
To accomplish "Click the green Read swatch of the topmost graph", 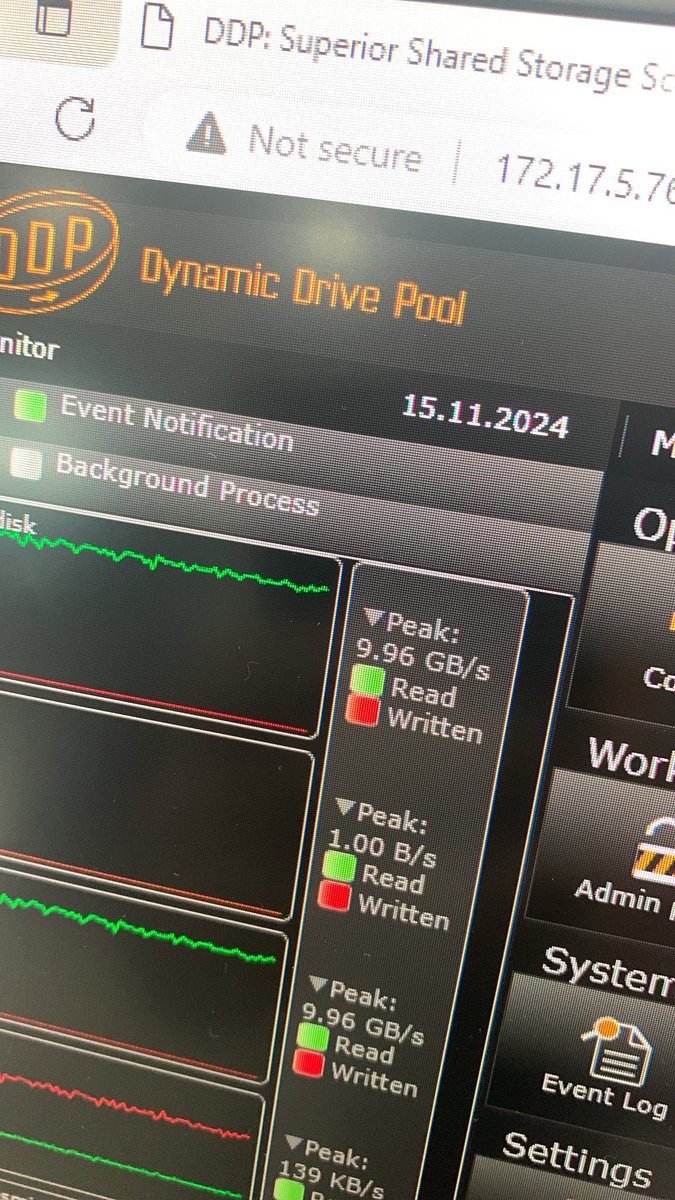I will 369,680.
